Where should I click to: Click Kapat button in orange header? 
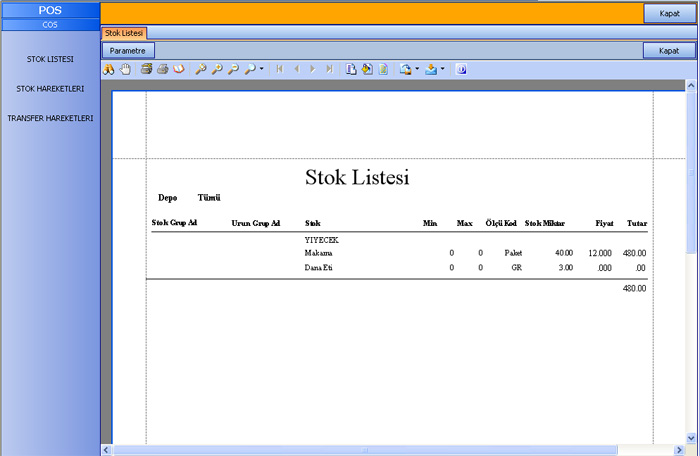669,13
